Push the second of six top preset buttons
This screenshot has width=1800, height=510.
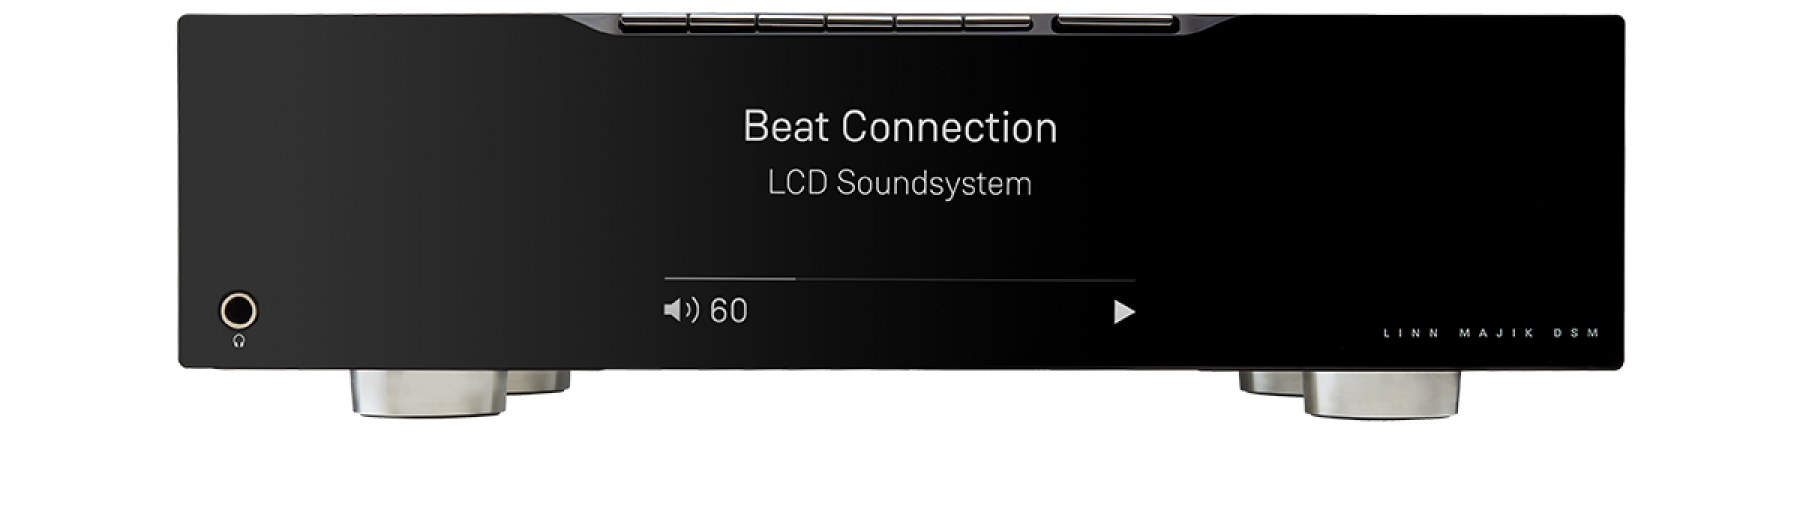pyautogui.click(x=722, y=22)
